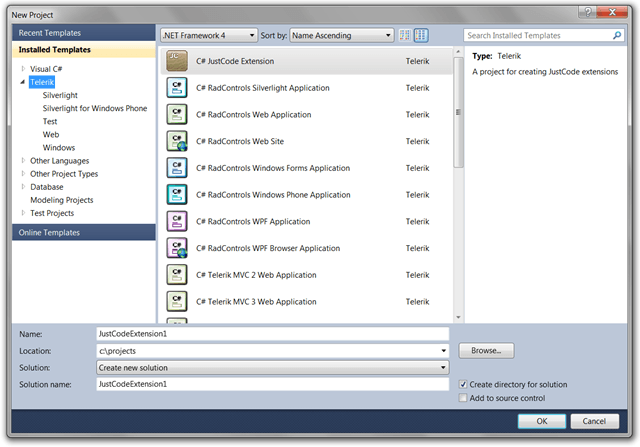The width and height of the screenshot is (640, 447).
Task: Open the Online Templates section
Action: (x=84, y=232)
